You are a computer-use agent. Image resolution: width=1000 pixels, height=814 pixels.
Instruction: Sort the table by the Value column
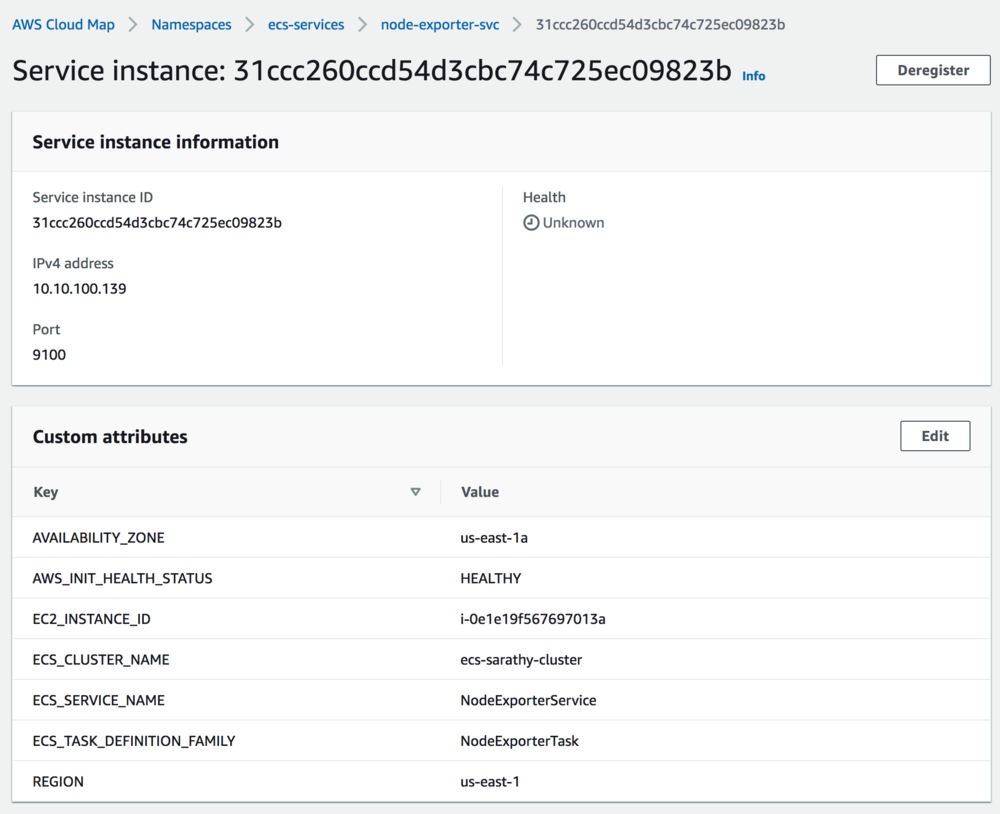pyautogui.click(x=480, y=492)
